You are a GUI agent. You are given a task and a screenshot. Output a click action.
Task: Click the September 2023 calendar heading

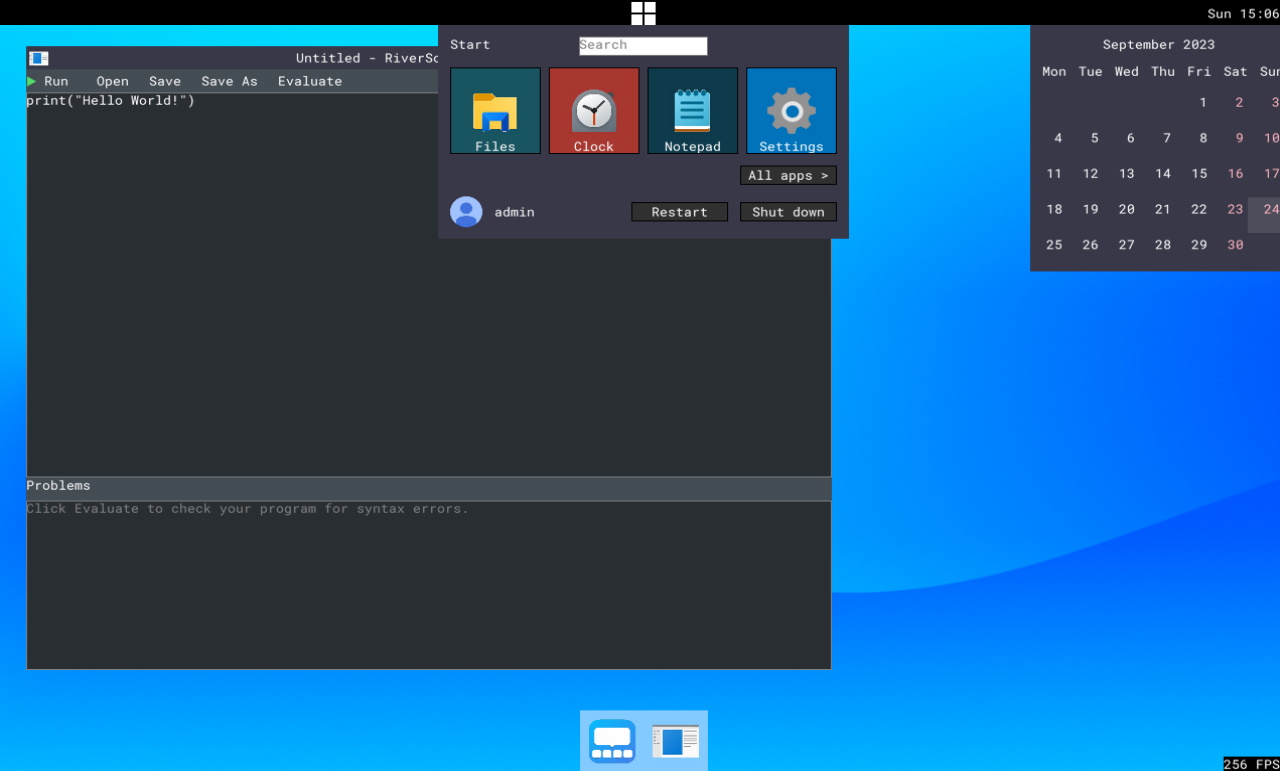pyautogui.click(x=1159, y=44)
